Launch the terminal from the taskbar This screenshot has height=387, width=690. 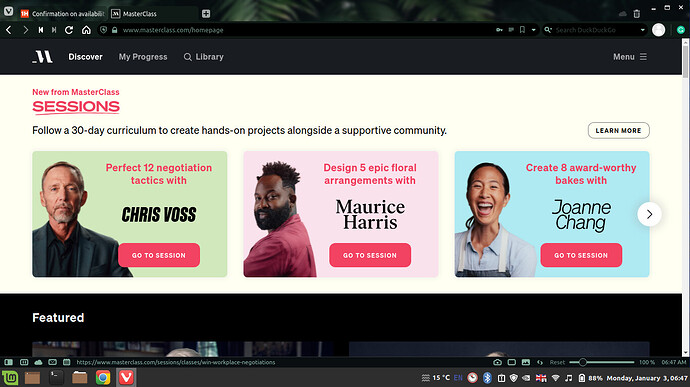(56, 377)
